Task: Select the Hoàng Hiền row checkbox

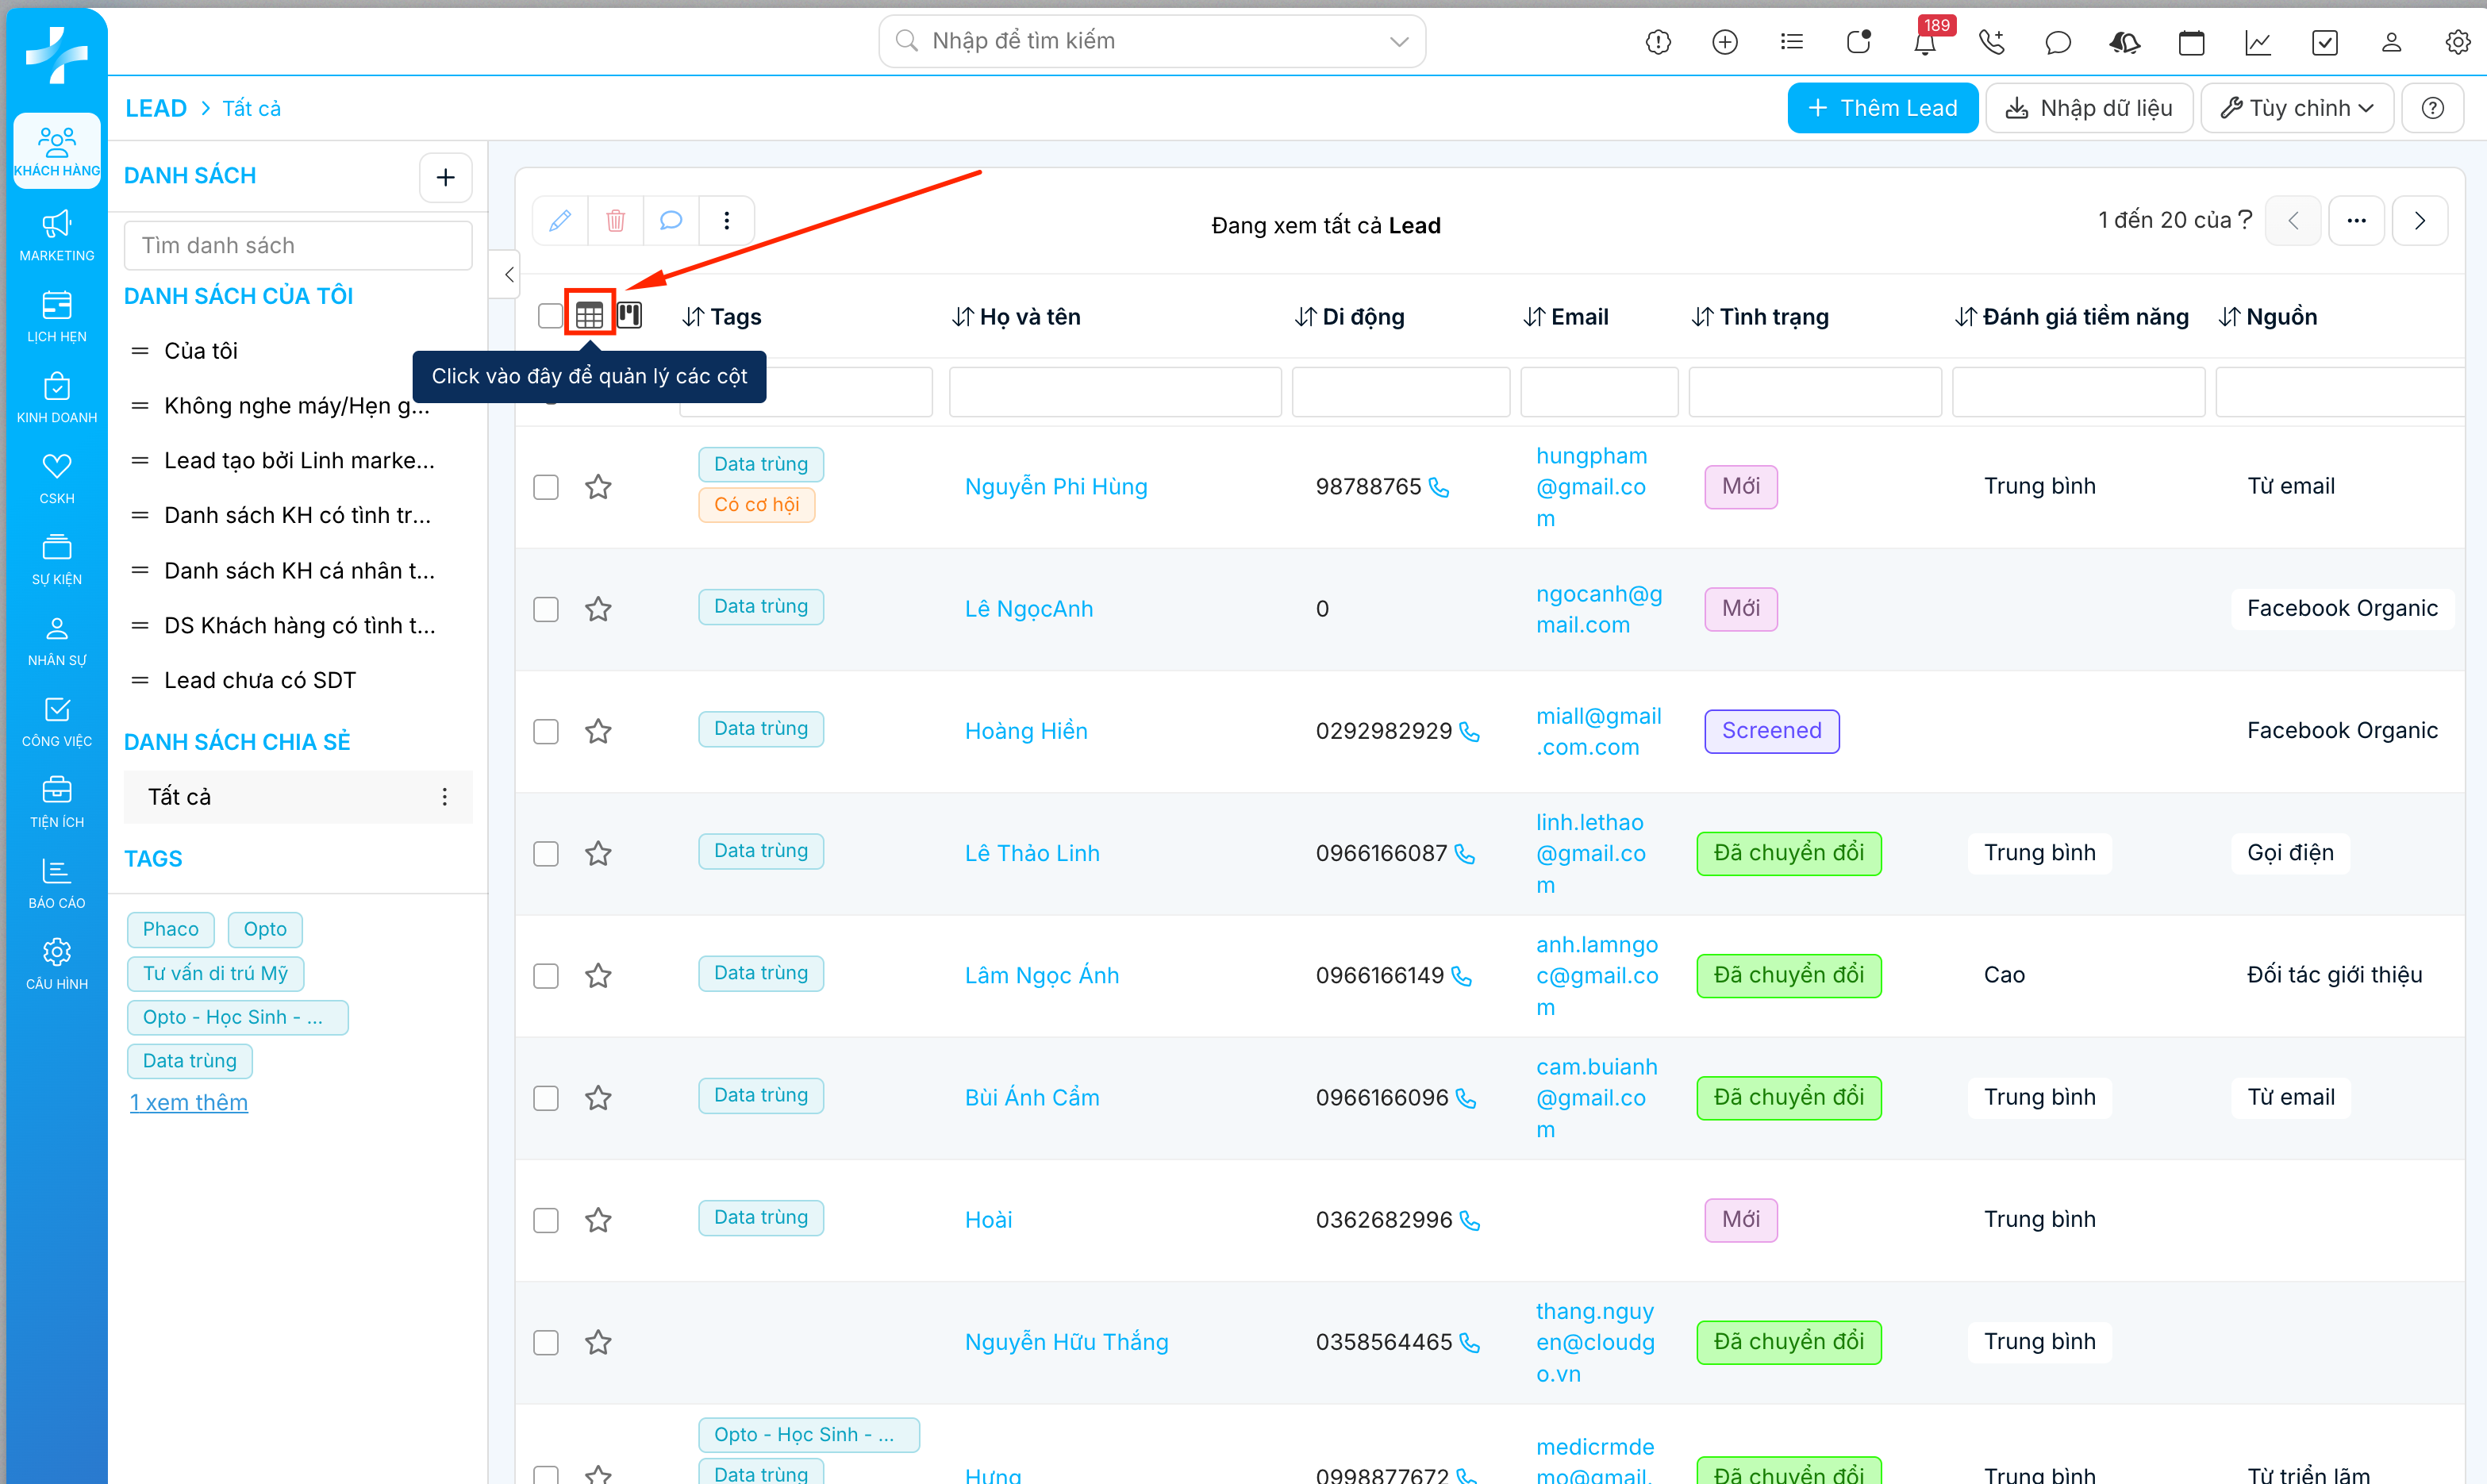Action: (x=546, y=731)
